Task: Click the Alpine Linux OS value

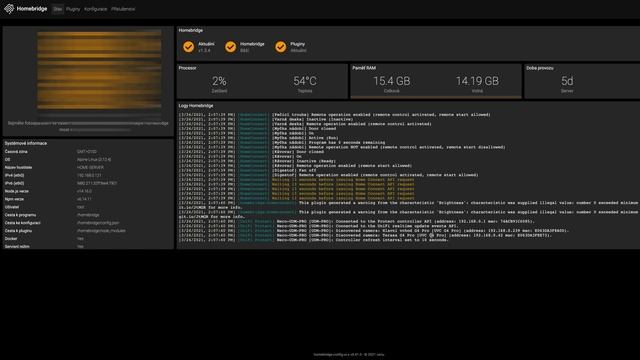Action: click(94, 160)
